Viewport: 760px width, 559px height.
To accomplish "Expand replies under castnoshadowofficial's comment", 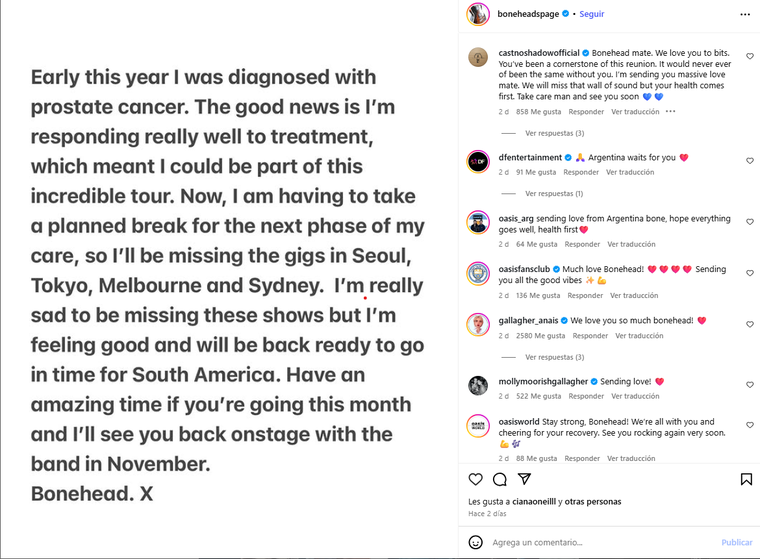I will (x=554, y=133).
